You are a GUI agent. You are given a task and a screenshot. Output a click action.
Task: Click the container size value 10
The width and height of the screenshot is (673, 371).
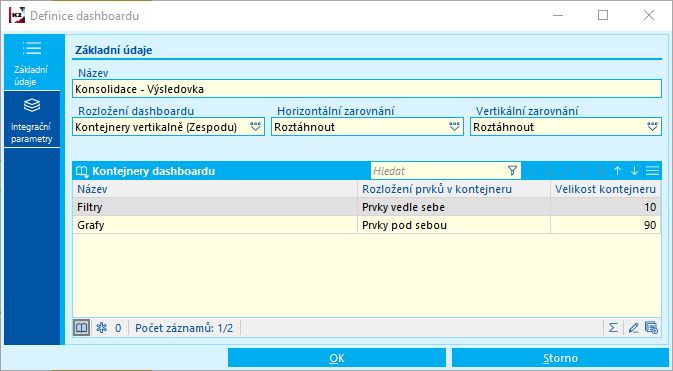tap(606, 207)
